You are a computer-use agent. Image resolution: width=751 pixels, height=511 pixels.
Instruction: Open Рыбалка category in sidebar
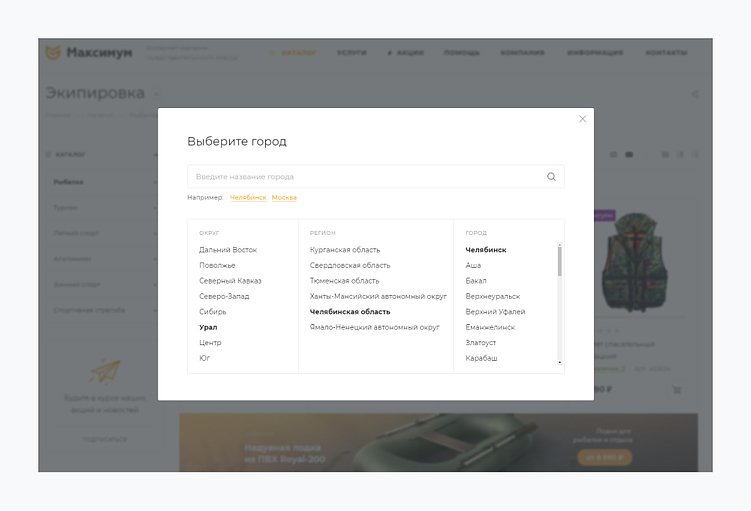pyautogui.click(x=68, y=182)
